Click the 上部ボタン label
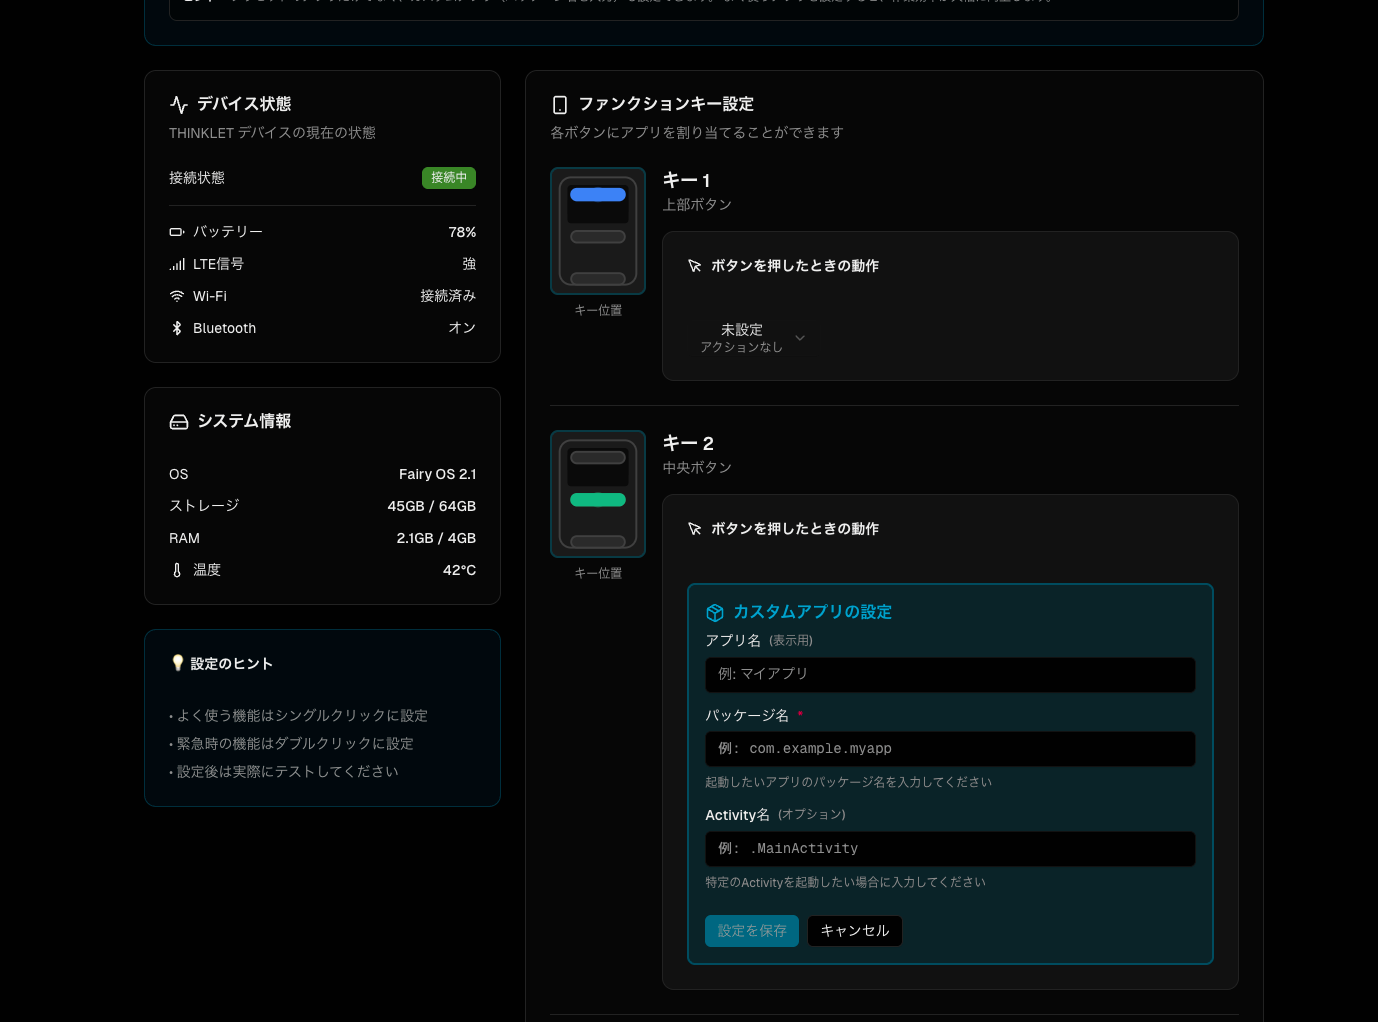Screen dimensions: 1378x1022 coord(697,205)
